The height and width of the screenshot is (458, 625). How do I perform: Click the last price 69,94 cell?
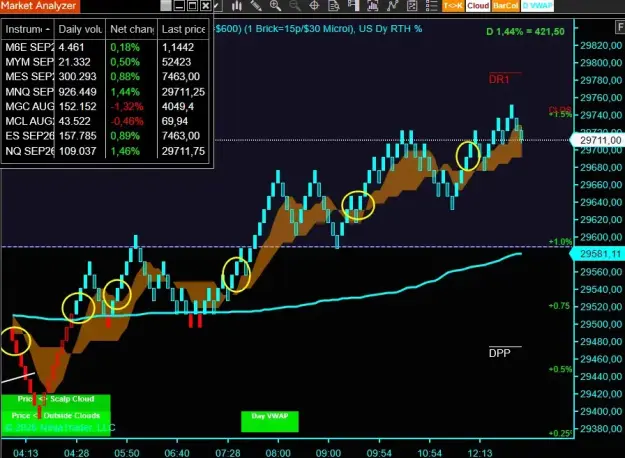pyautogui.click(x=175, y=122)
